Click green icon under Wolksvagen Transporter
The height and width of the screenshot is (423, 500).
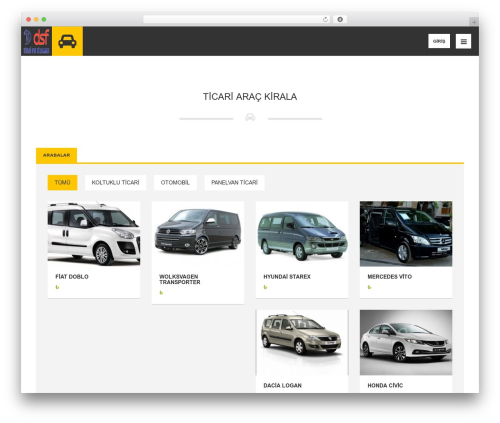coord(161,293)
